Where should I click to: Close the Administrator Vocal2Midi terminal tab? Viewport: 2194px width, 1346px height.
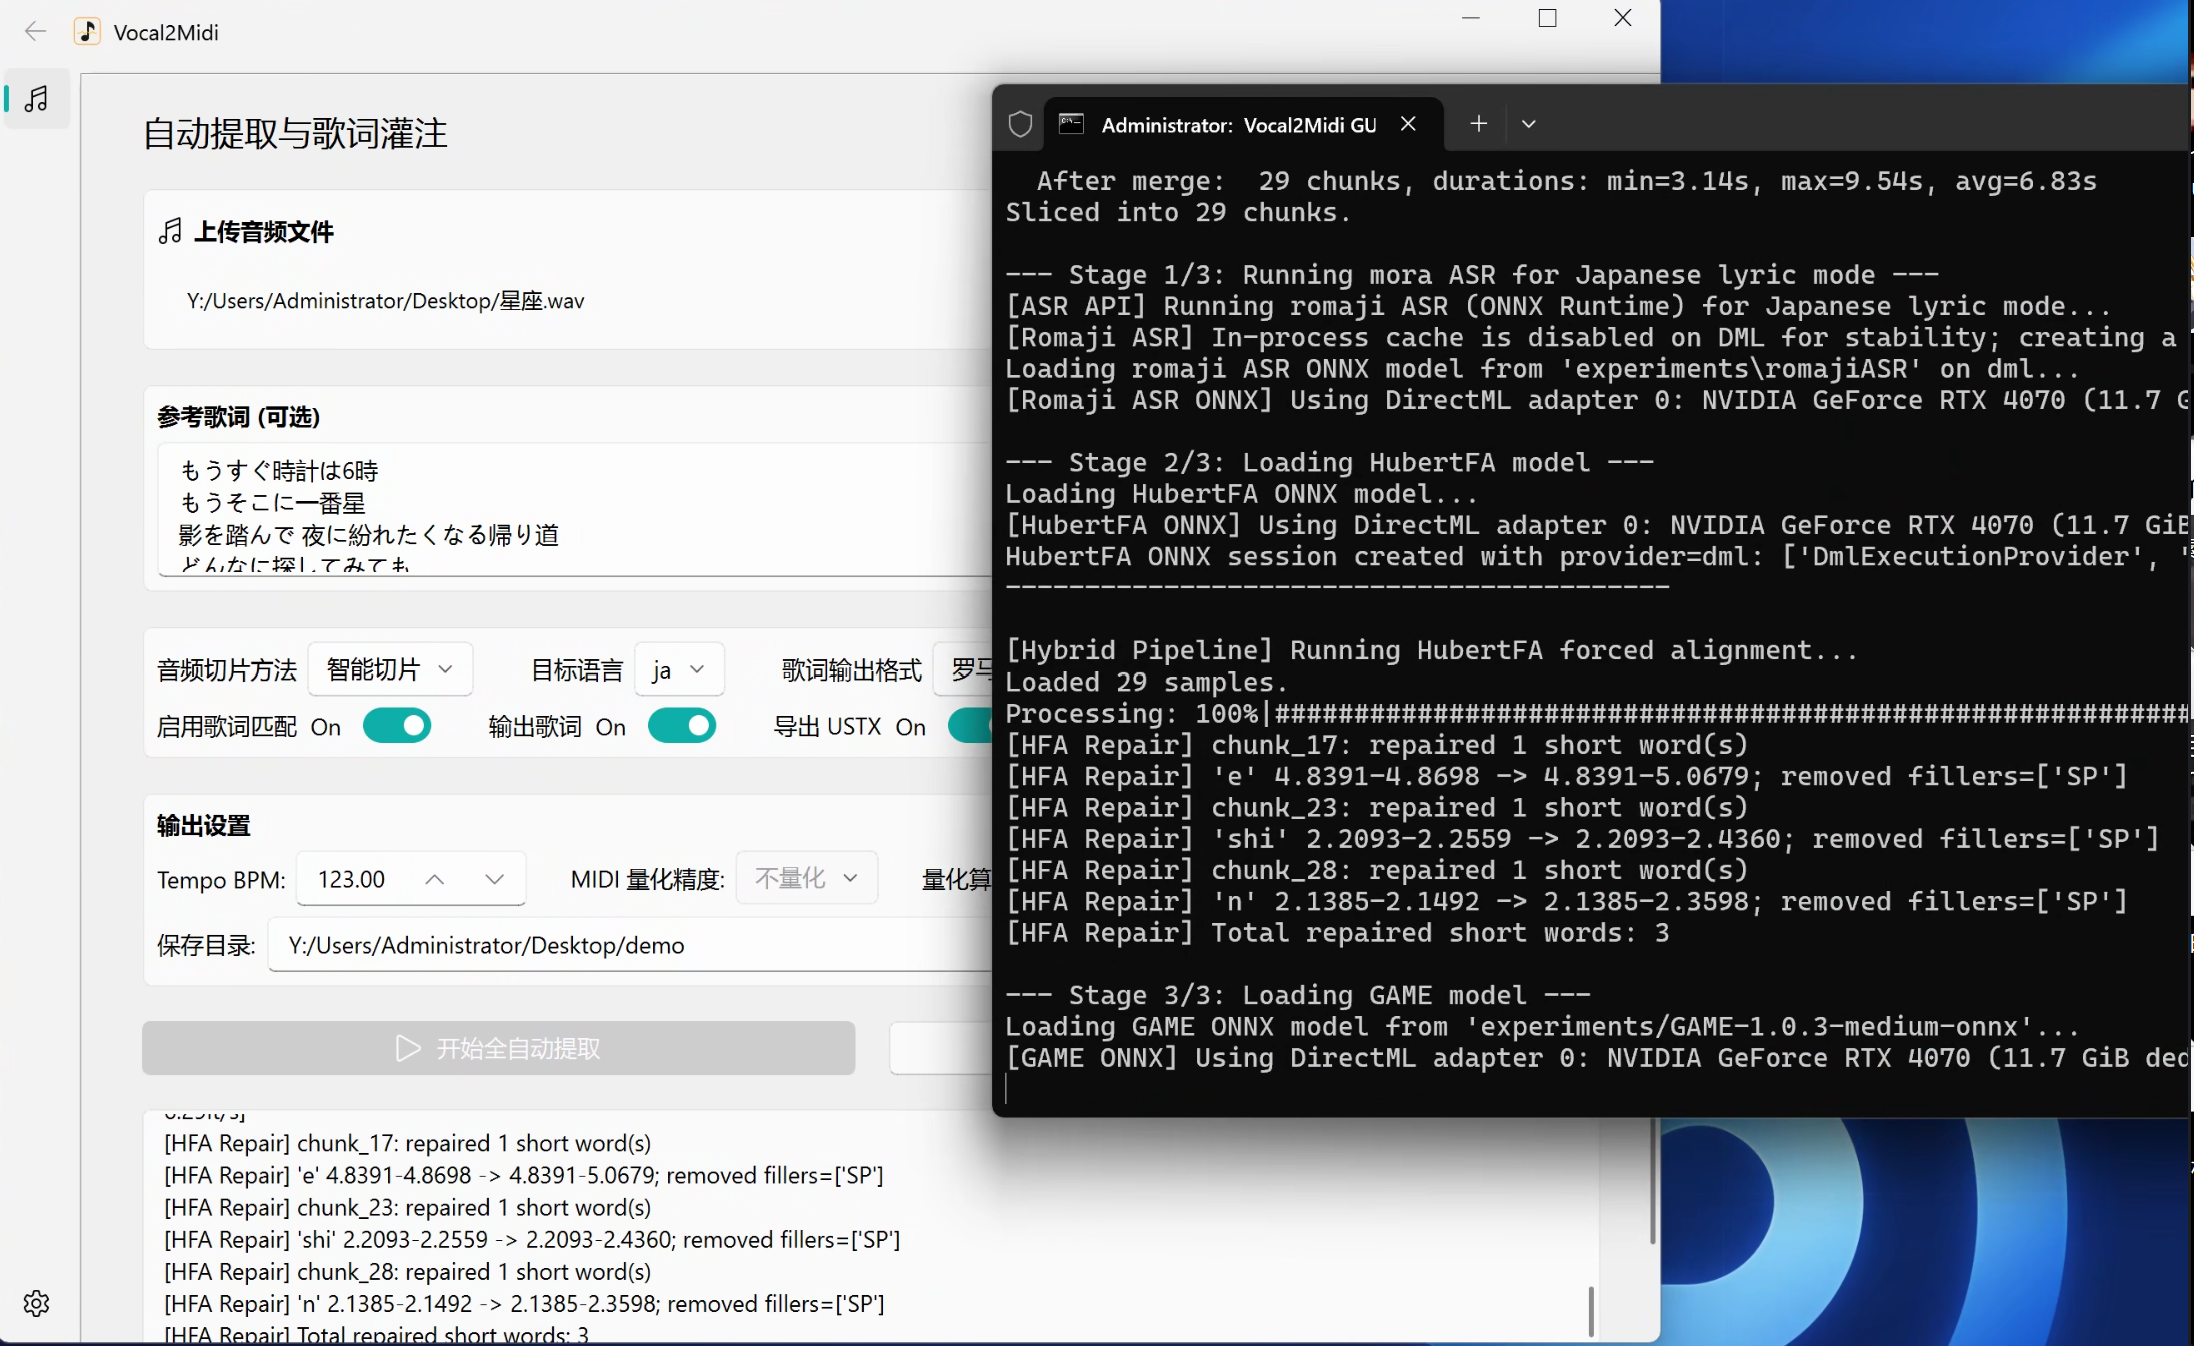[1408, 124]
